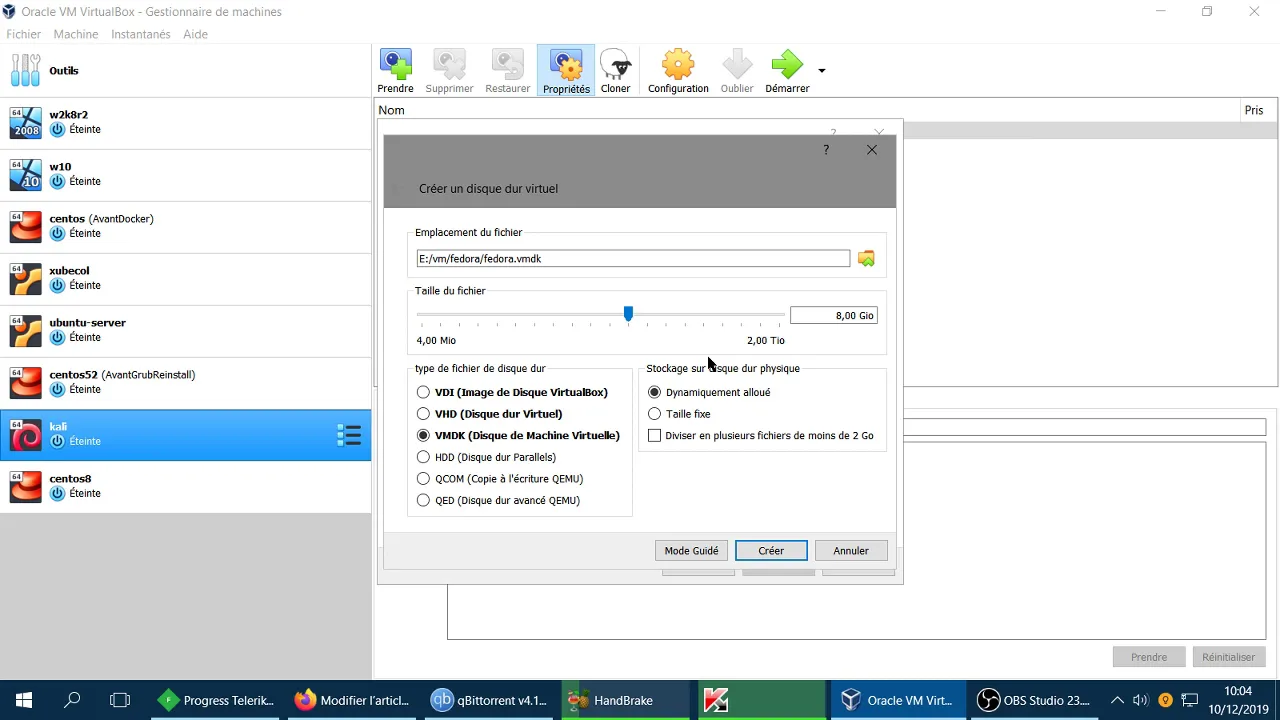Image resolution: width=1280 pixels, height=720 pixels.
Task: Click the dialog help question mark
Action: coord(826,150)
